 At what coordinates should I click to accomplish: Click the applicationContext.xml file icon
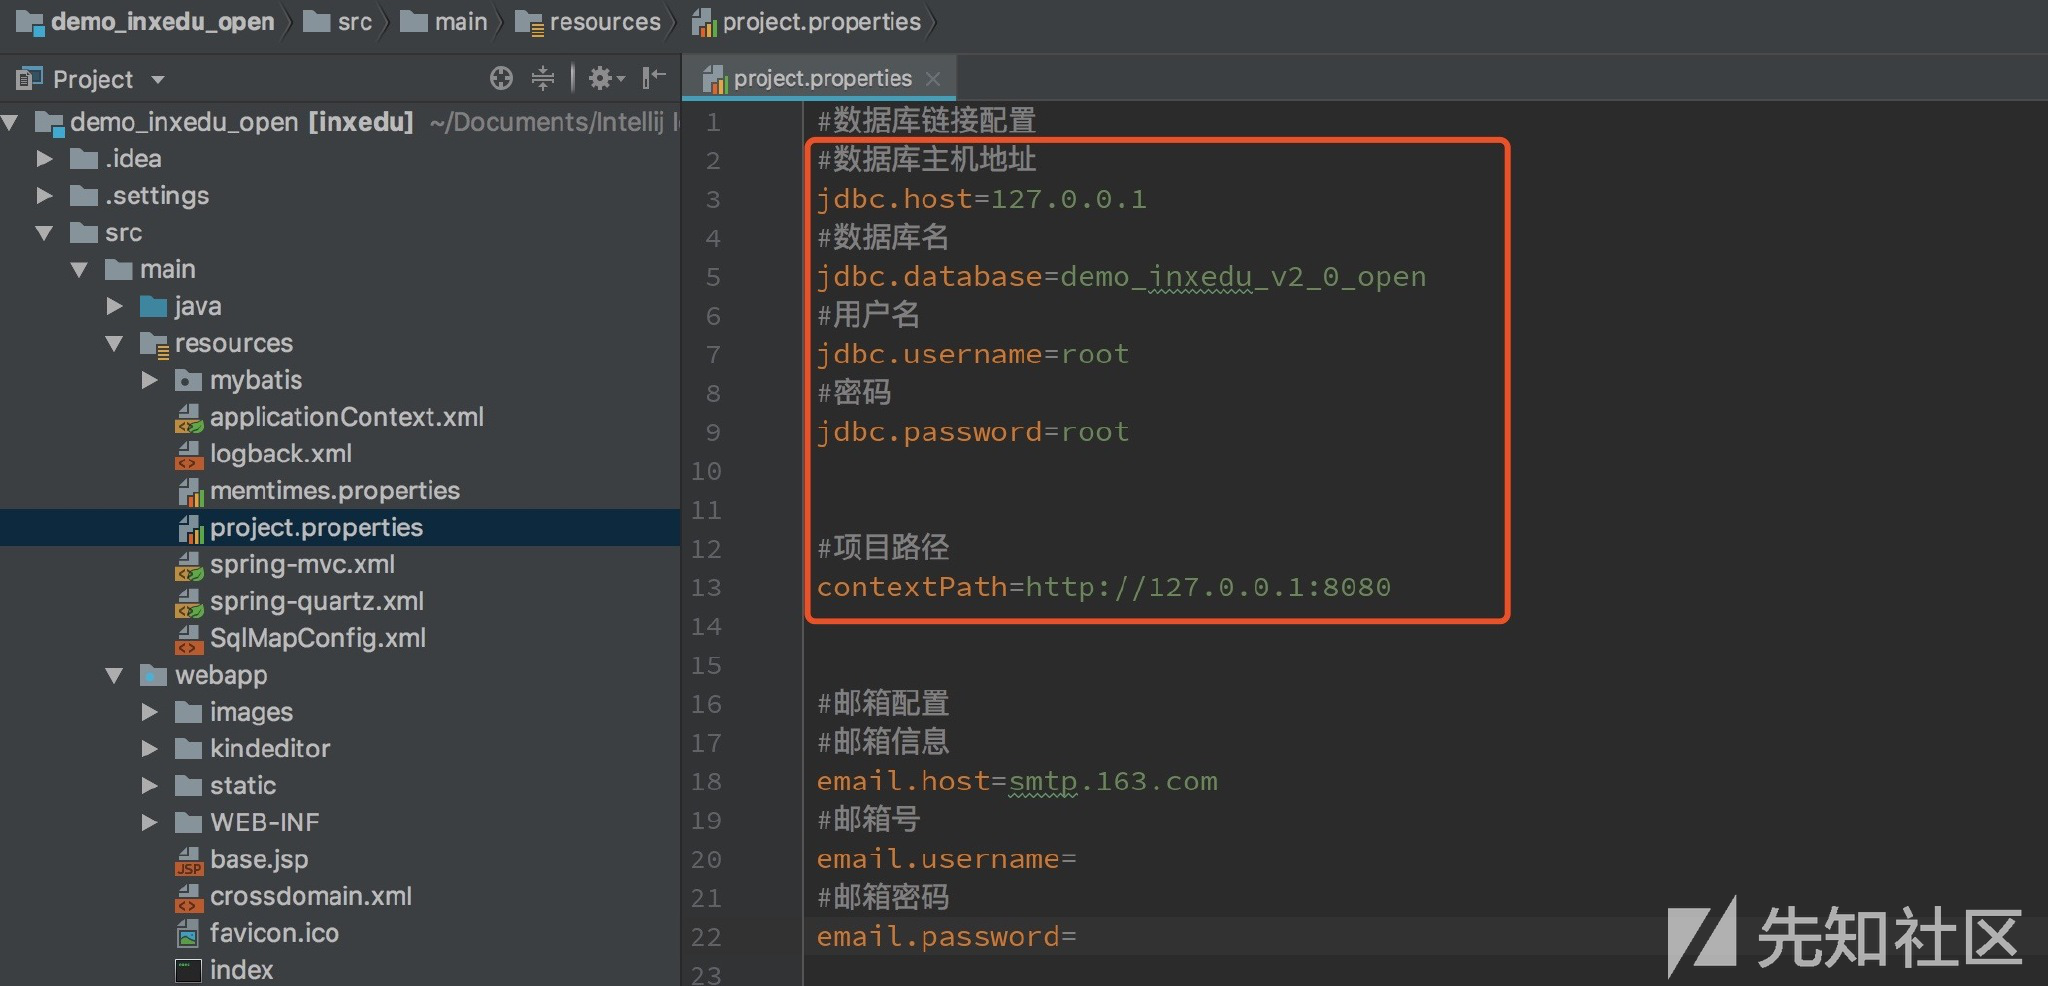[189, 418]
